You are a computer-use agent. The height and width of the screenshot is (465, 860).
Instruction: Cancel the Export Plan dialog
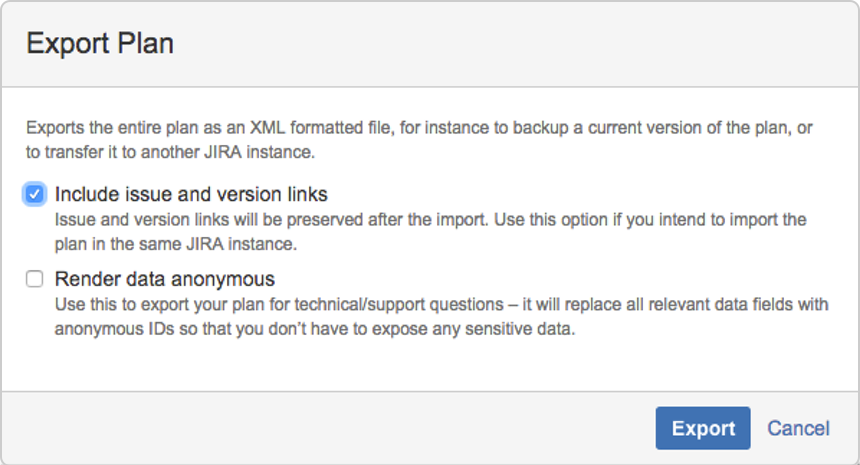(798, 428)
